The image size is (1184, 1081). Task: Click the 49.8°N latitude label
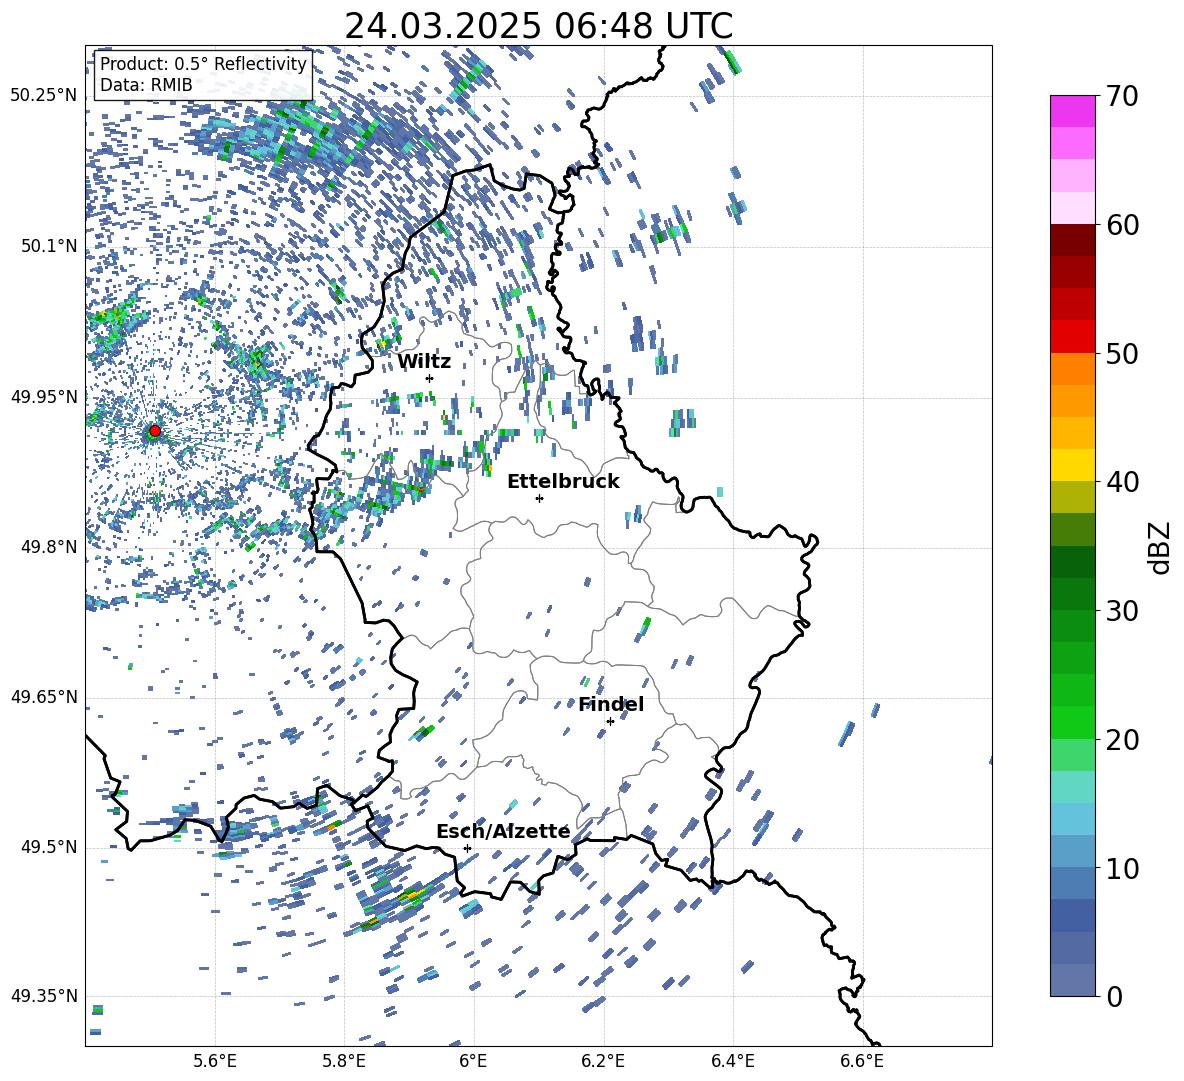click(x=50, y=547)
